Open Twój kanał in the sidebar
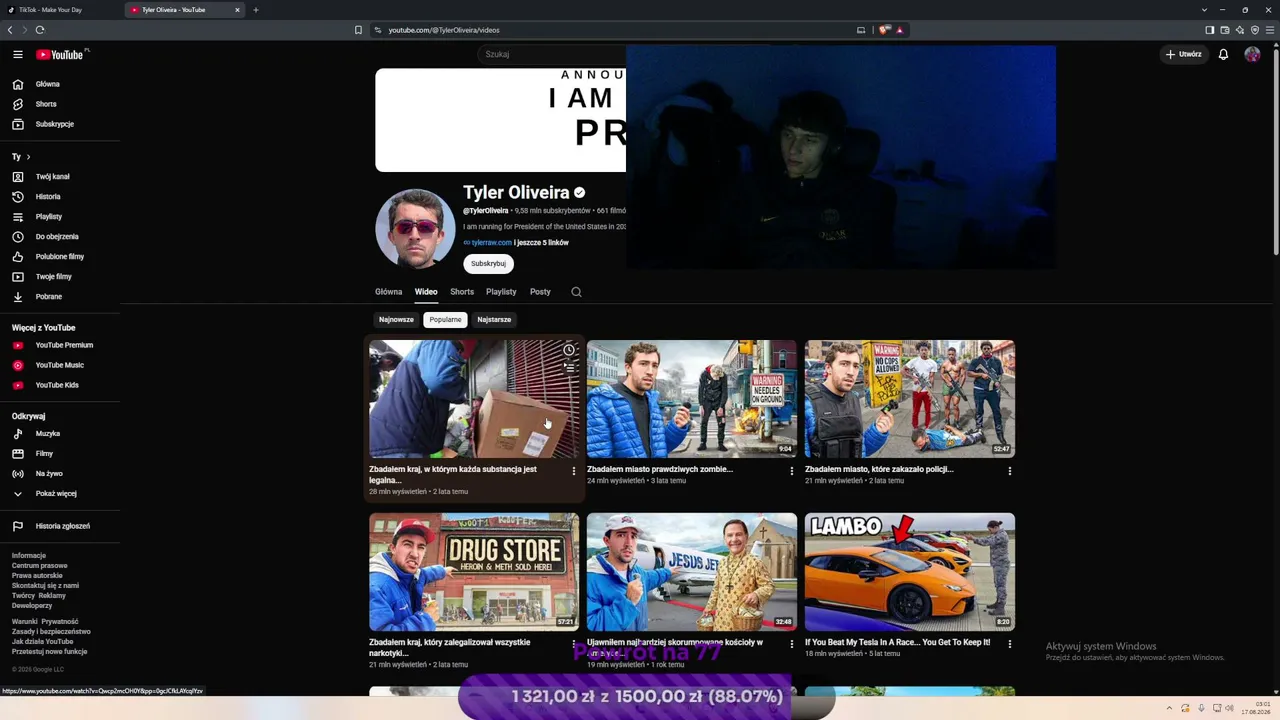This screenshot has height=720, width=1280. (x=52, y=177)
